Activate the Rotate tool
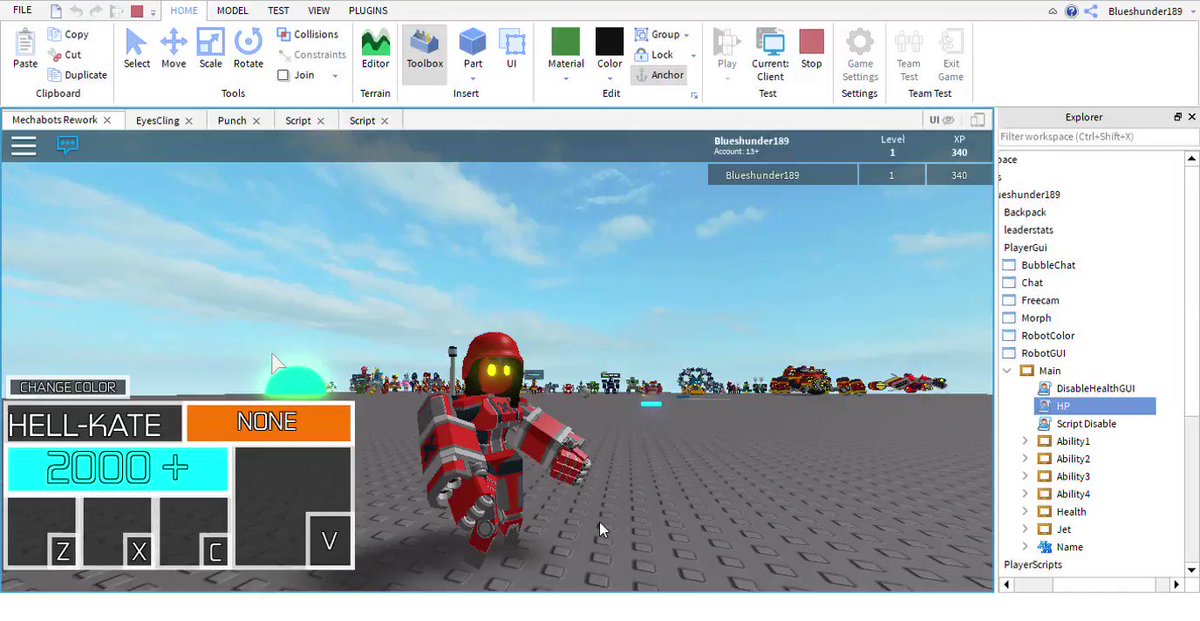The height and width of the screenshot is (621, 1200). coord(248,49)
